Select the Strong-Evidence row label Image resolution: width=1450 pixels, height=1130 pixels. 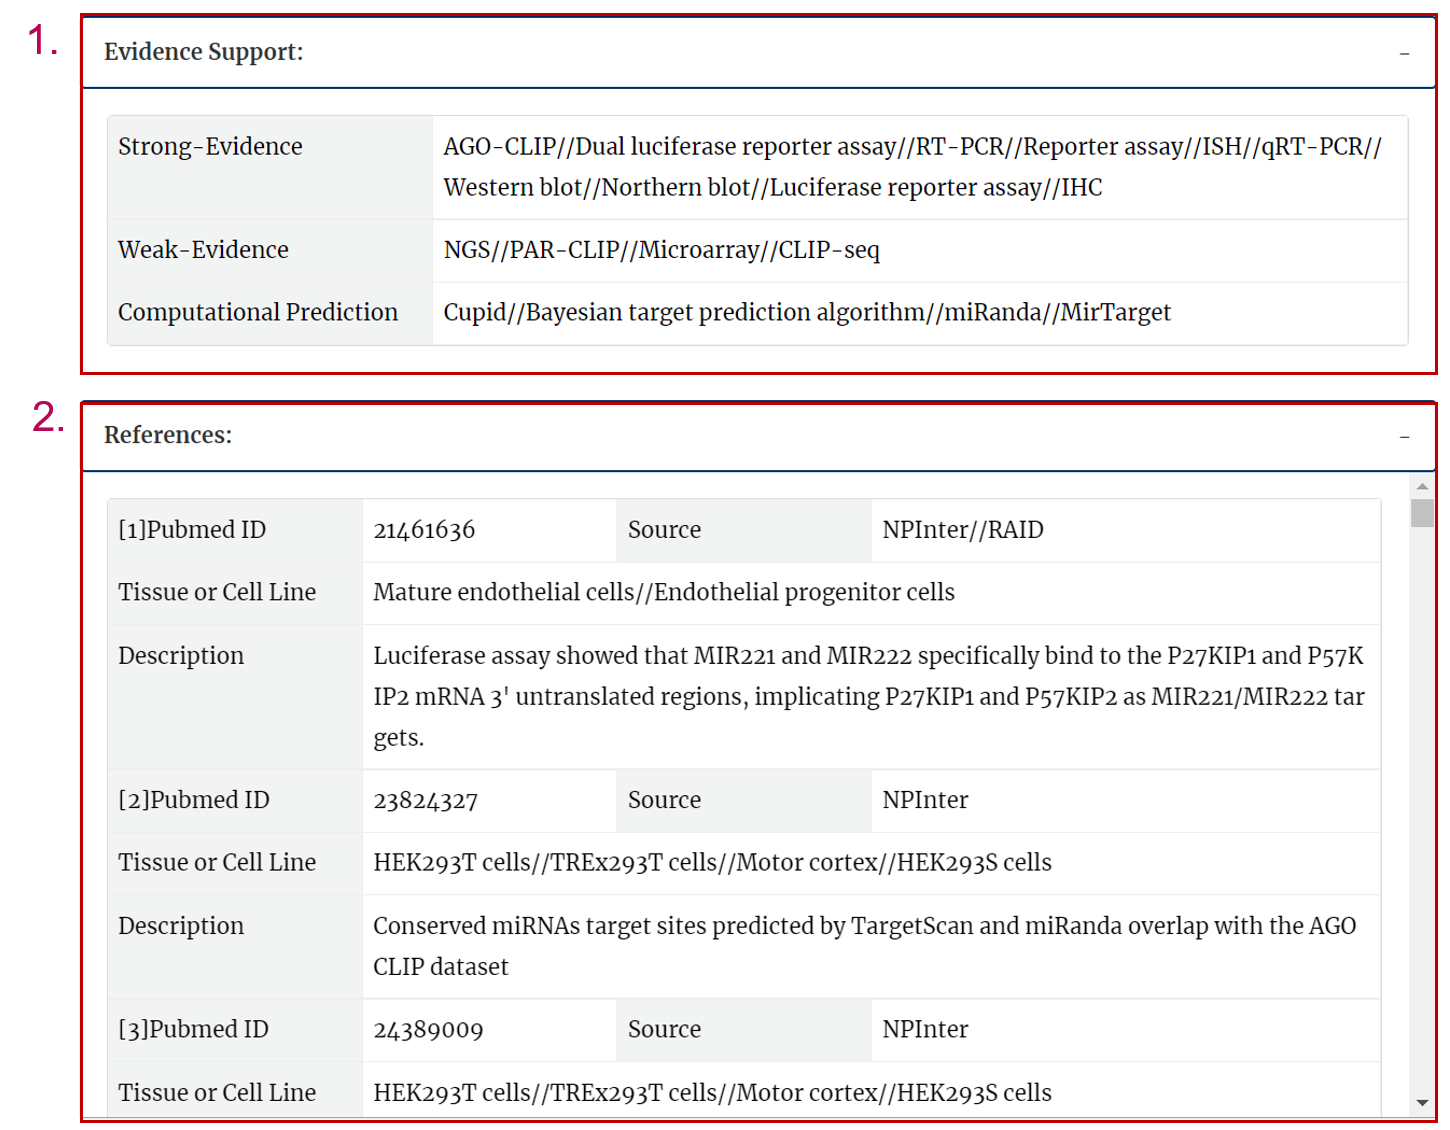tap(210, 147)
